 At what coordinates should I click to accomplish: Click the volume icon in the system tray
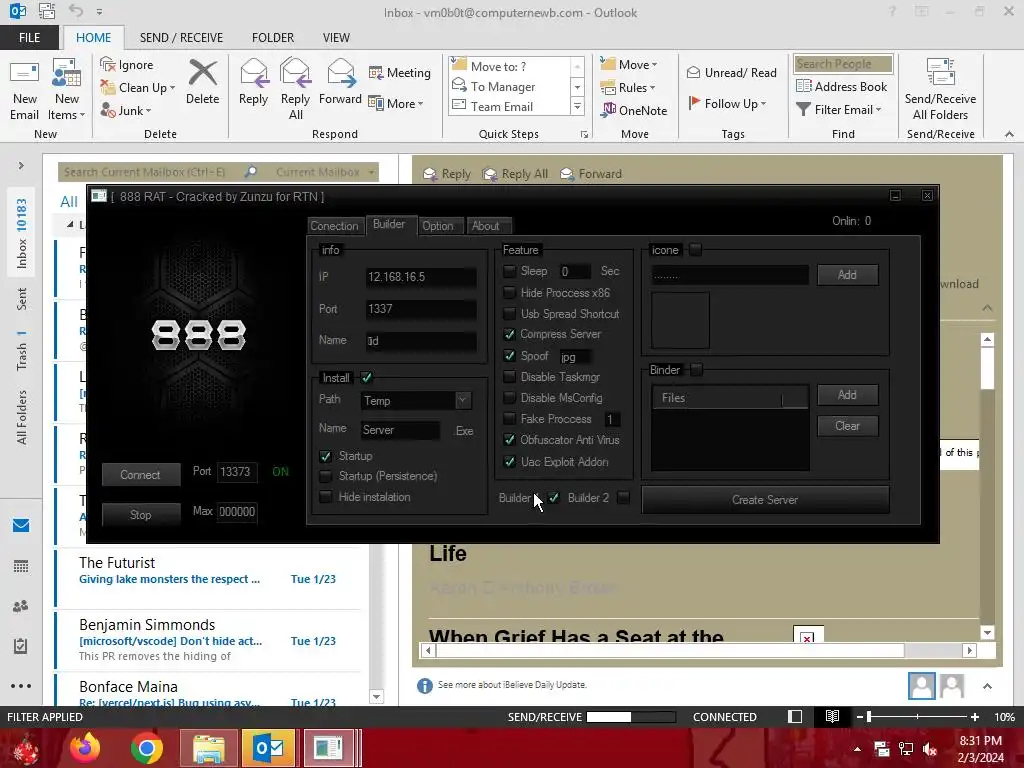930,748
